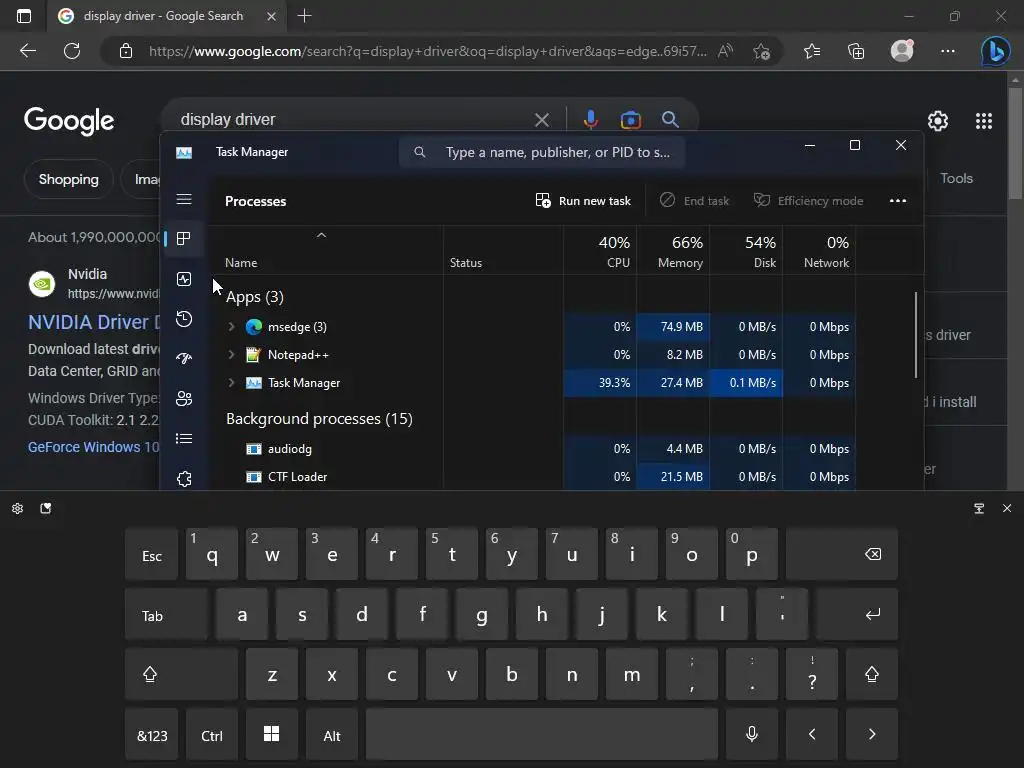The width and height of the screenshot is (1024, 768).
Task: Expand Task Manager process row
Action: (x=231, y=383)
